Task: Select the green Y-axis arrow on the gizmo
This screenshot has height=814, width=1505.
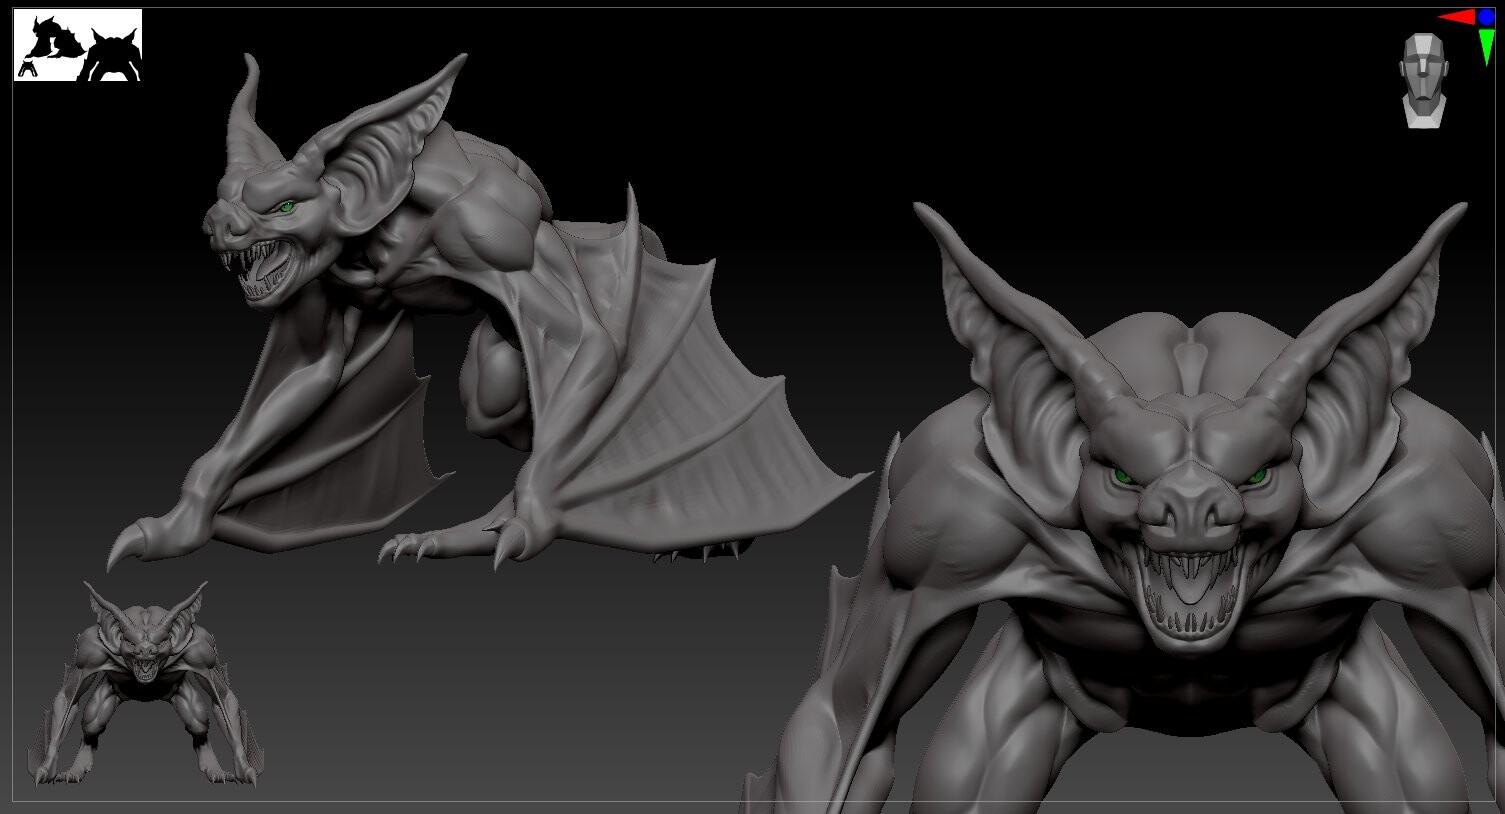Action: (x=1486, y=42)
